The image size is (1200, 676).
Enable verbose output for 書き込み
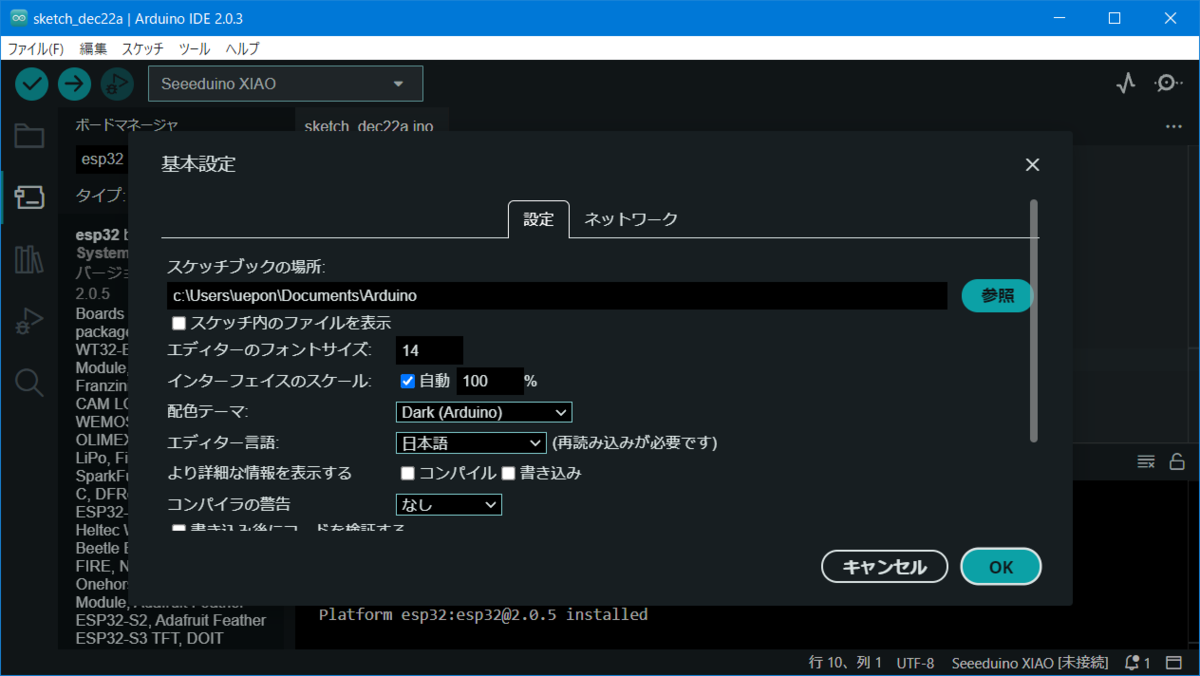point(508,473)
